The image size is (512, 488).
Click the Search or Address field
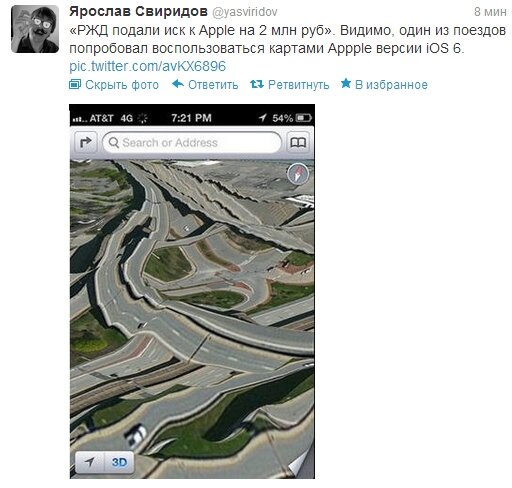[x=192, y=142]
